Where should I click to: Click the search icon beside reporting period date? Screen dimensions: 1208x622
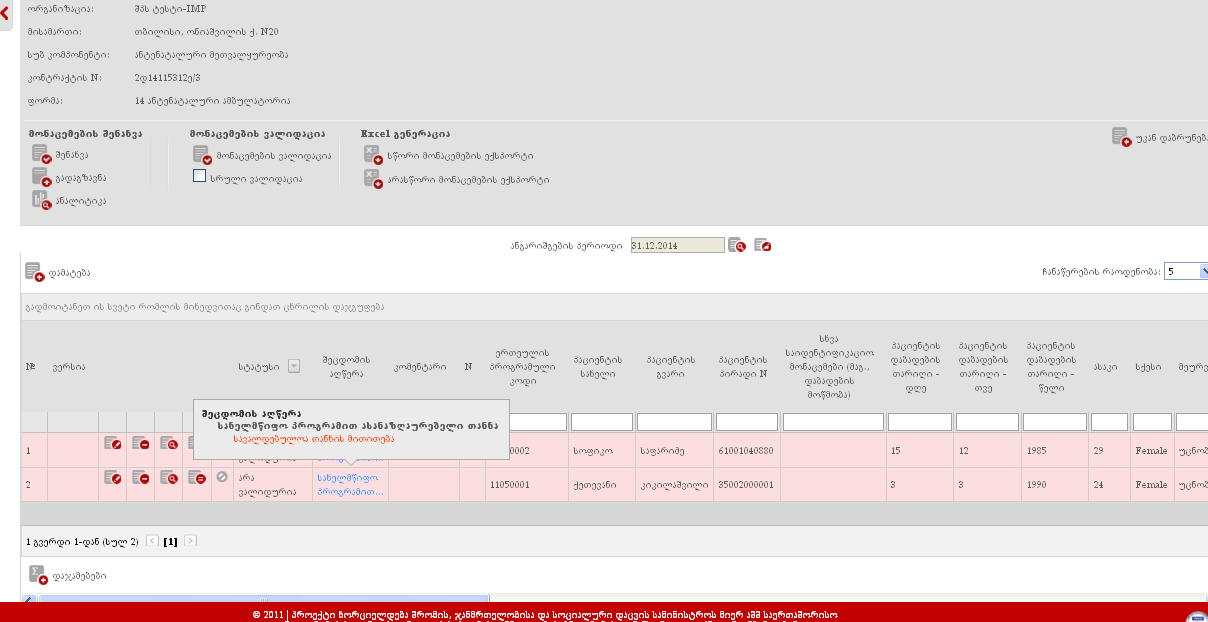click(737, 245)
